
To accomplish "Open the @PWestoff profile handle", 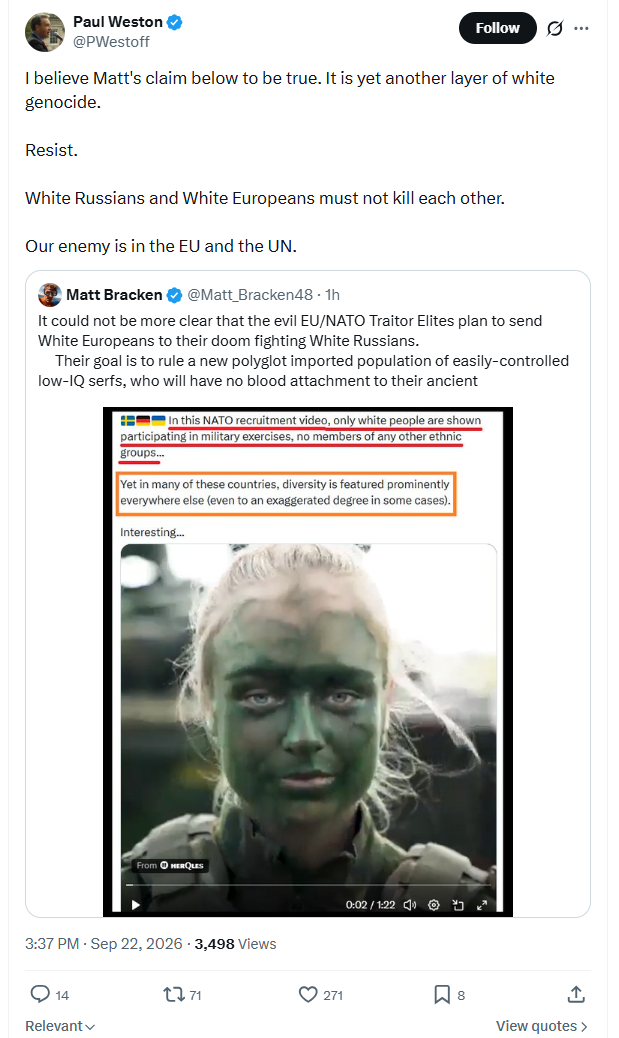I will click(x=111, y=42).
